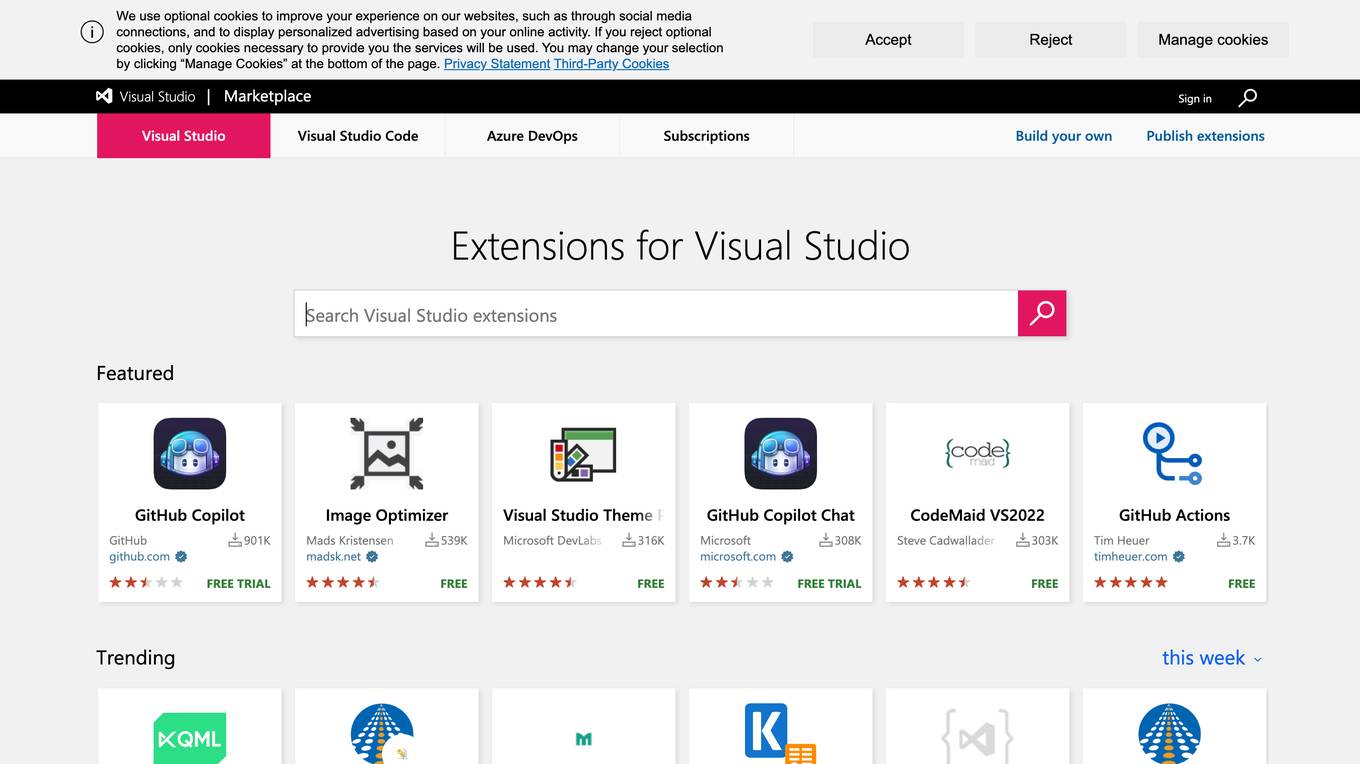Click the 'Image Optimizer' title

click(387, 515)
